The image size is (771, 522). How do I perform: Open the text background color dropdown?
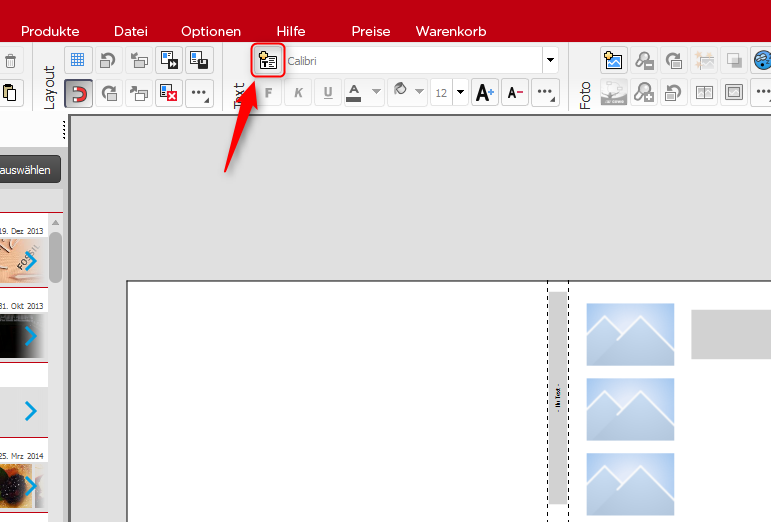[x=419, y=92]
